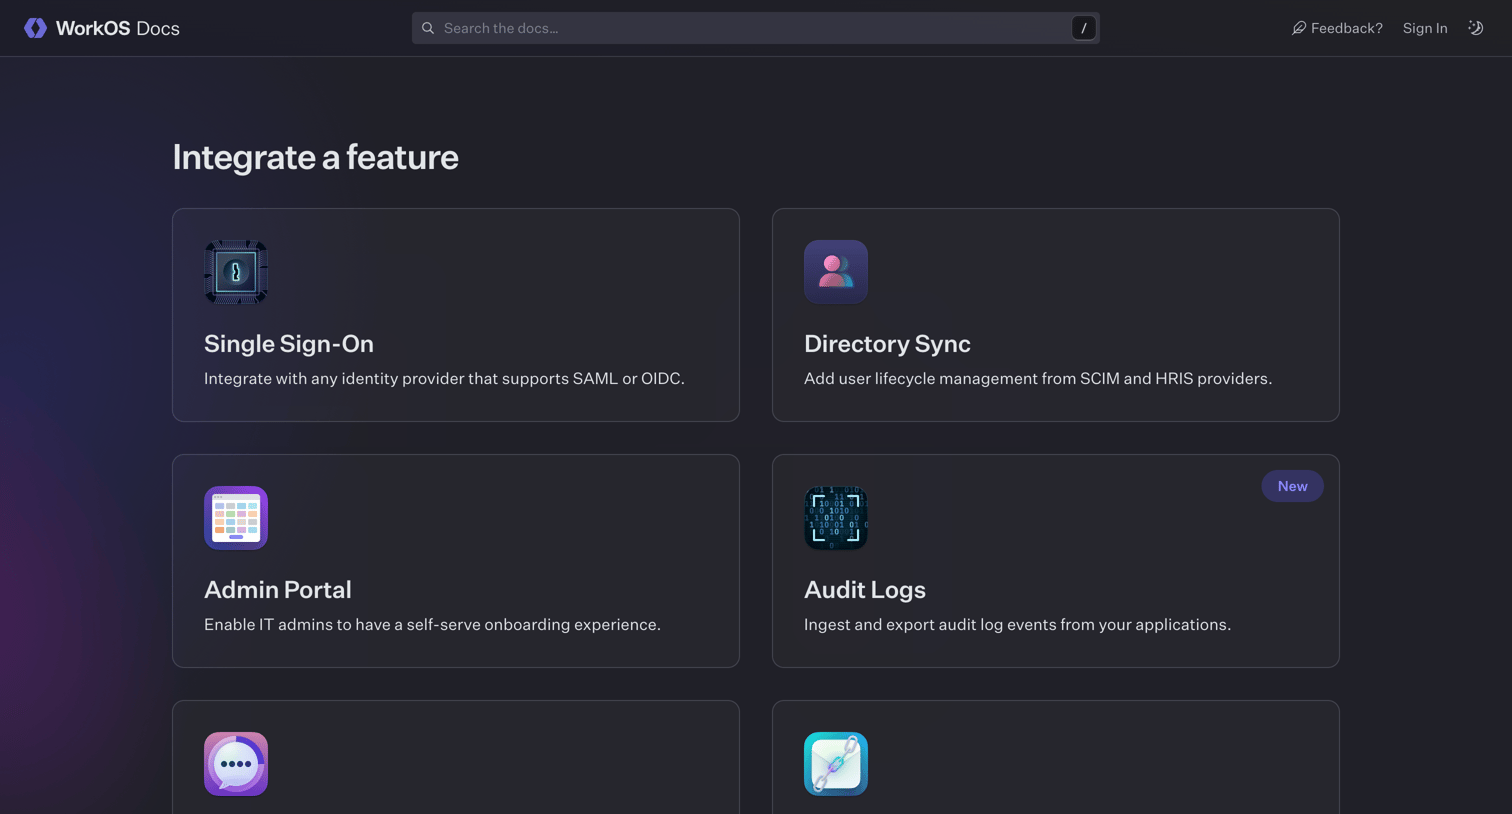Click the WorkOS logo icon
1512x814 pixels.
pyautogui.click(x=35, y=28)
